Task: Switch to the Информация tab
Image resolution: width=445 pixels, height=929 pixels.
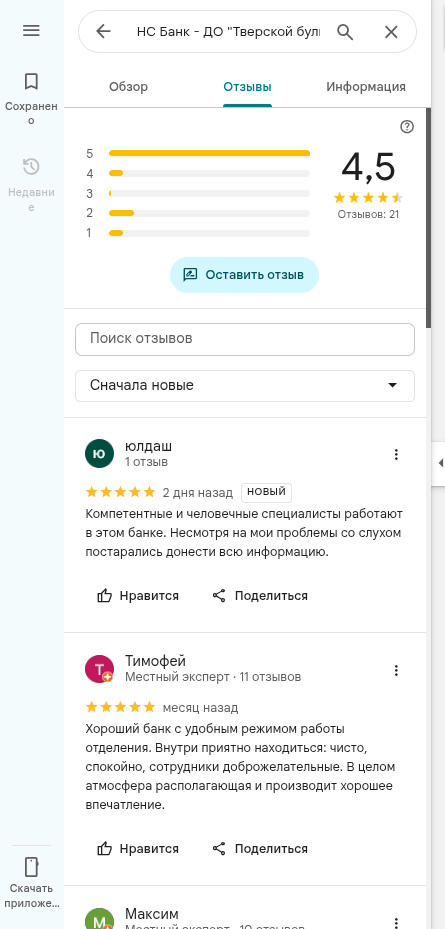Action: (366, 87)
